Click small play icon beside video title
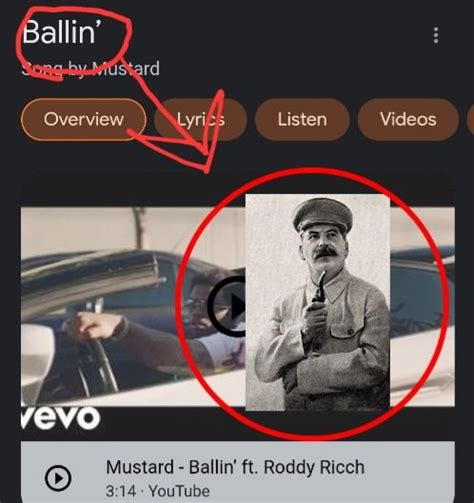 (x=58, y=478)
